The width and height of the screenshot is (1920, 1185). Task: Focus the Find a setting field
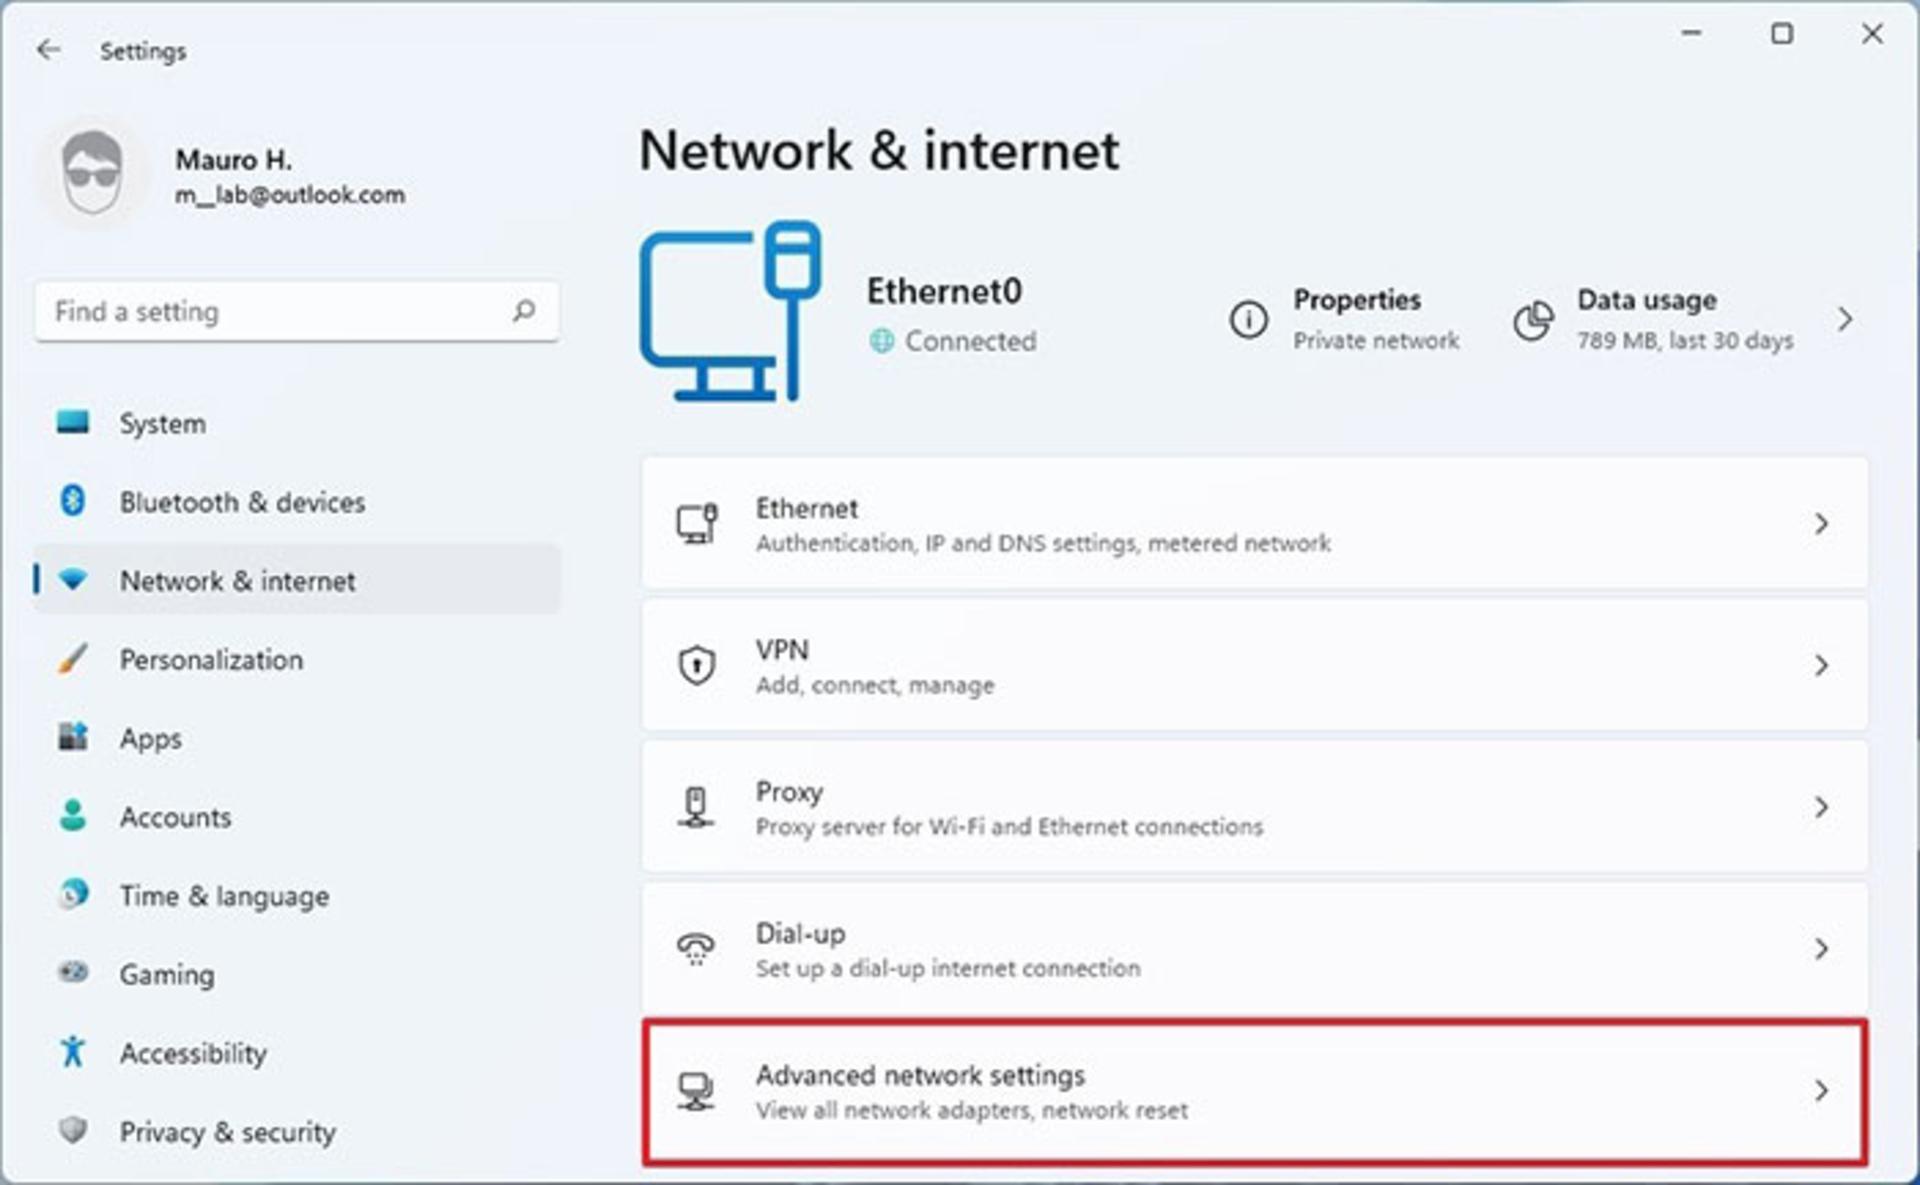click(297, 311)
